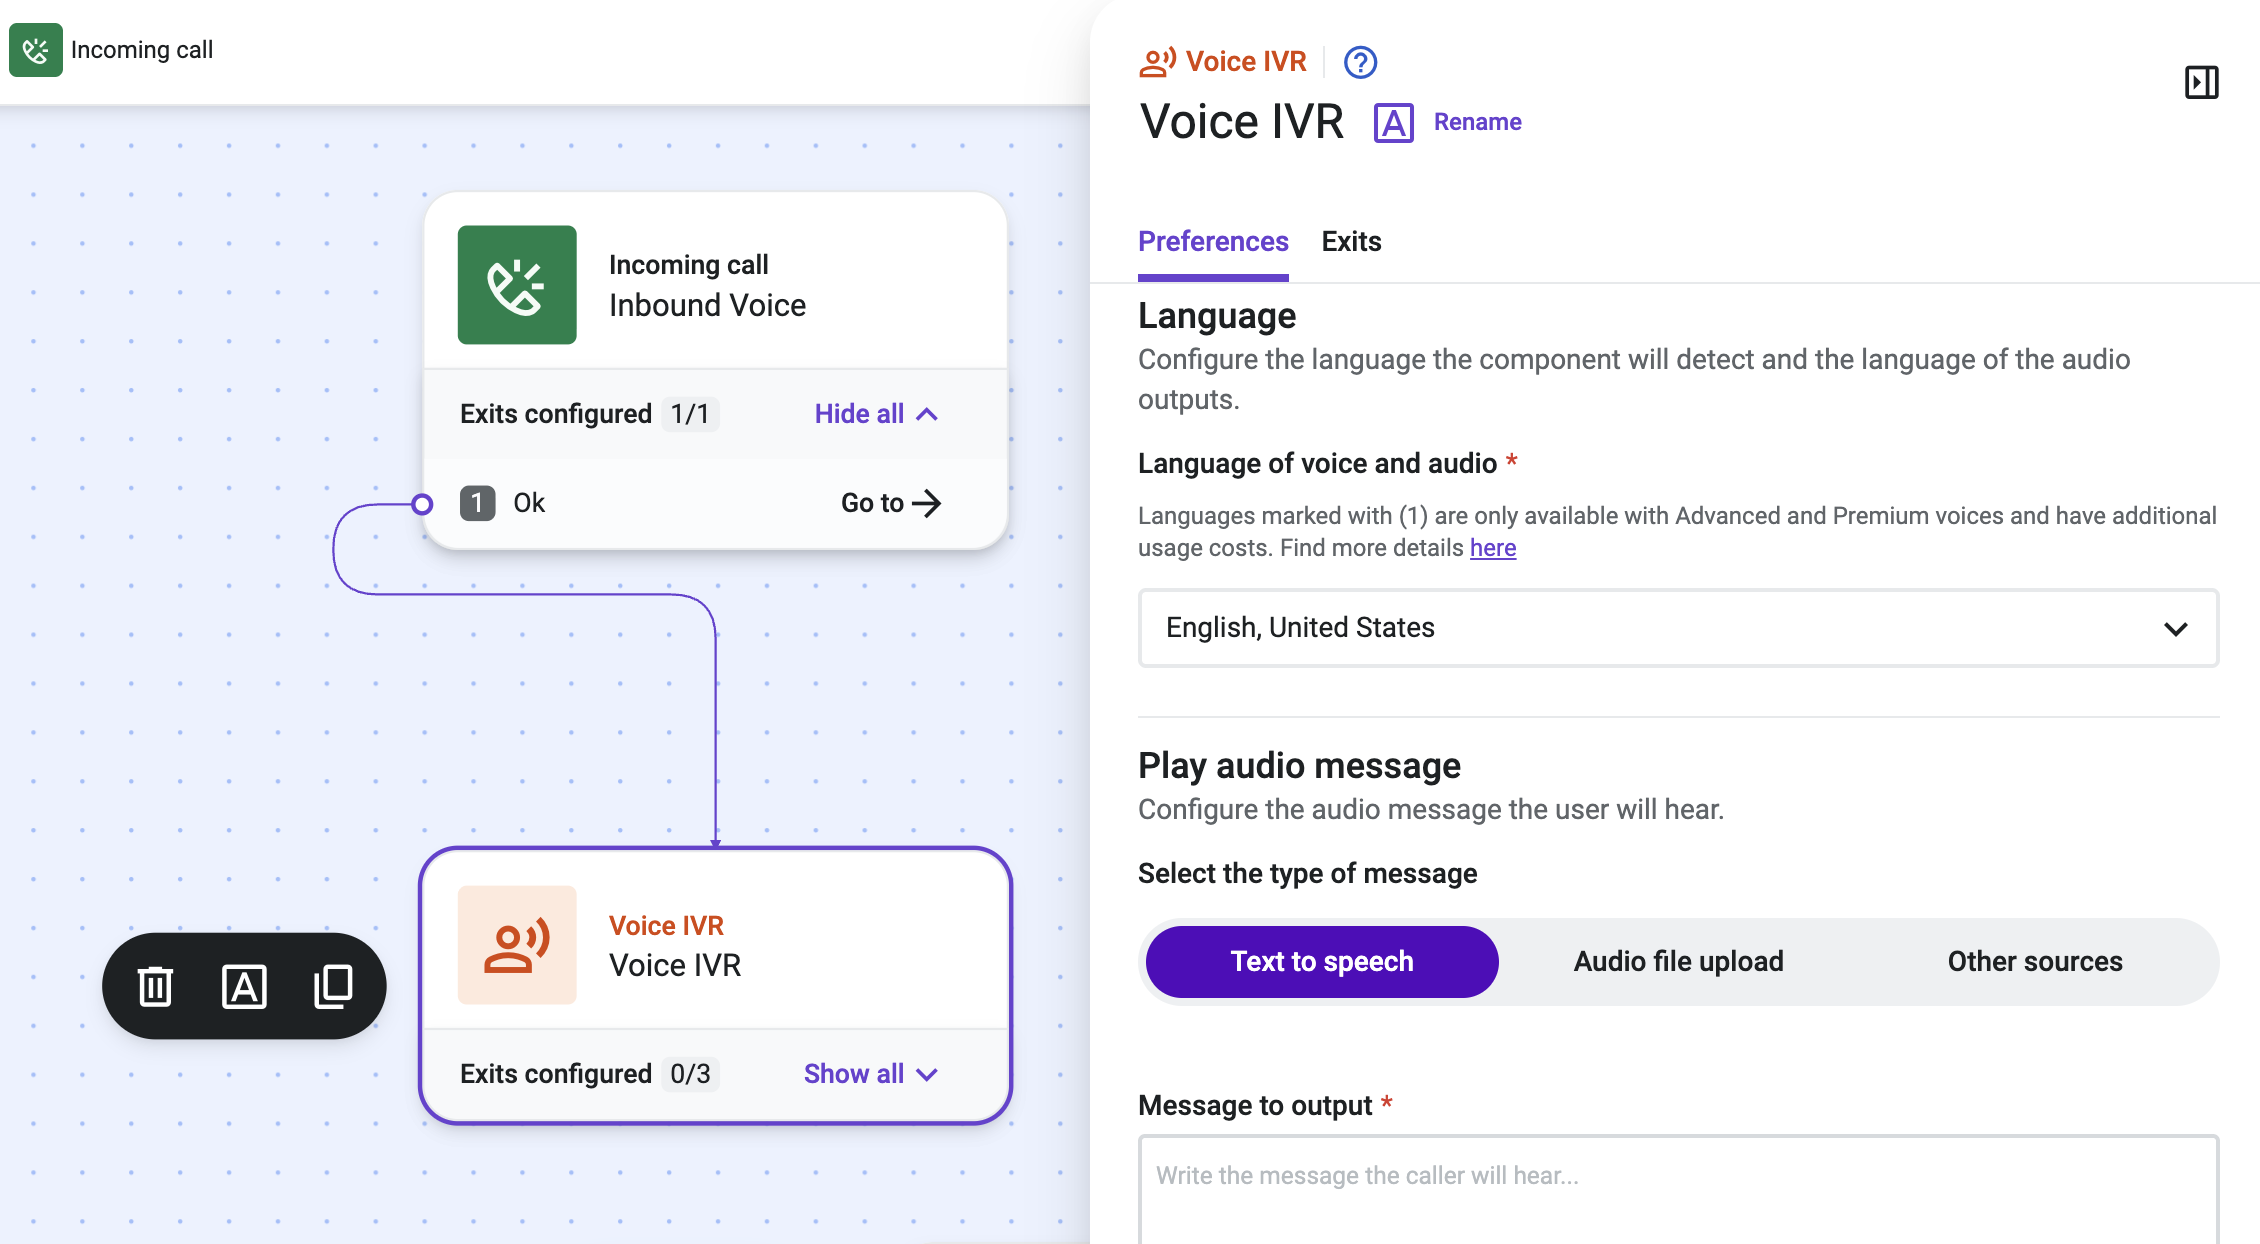Viewport: 2260px width, 1244px height.
Task: Click the Rename link
Action: pos(1477,122)
